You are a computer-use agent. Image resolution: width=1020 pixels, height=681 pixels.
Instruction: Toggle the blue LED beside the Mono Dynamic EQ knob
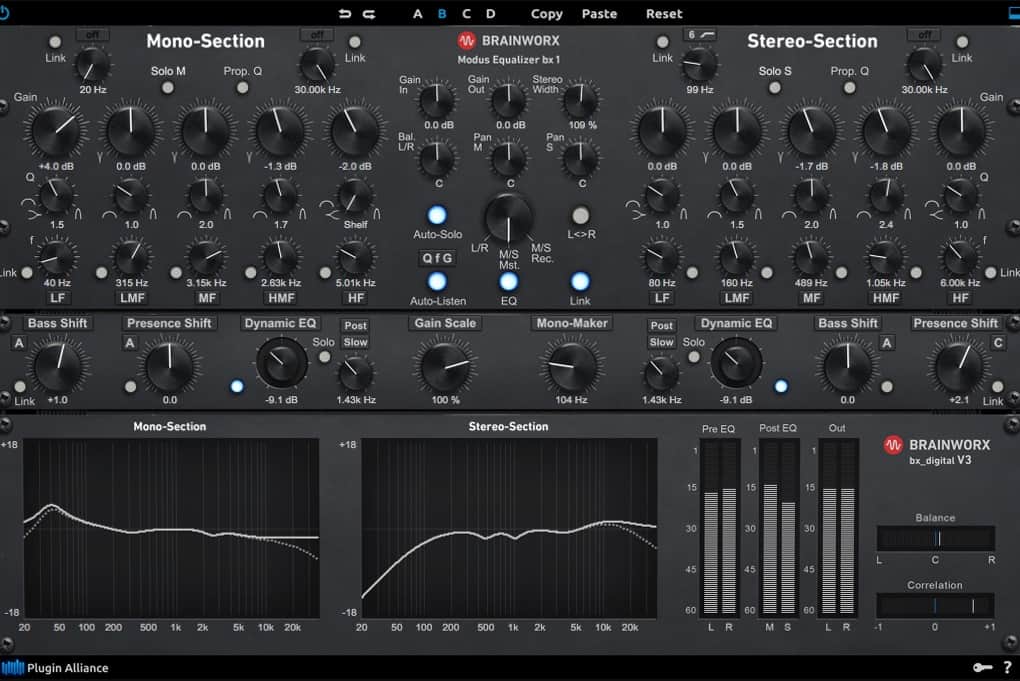[x=237, y=387]
